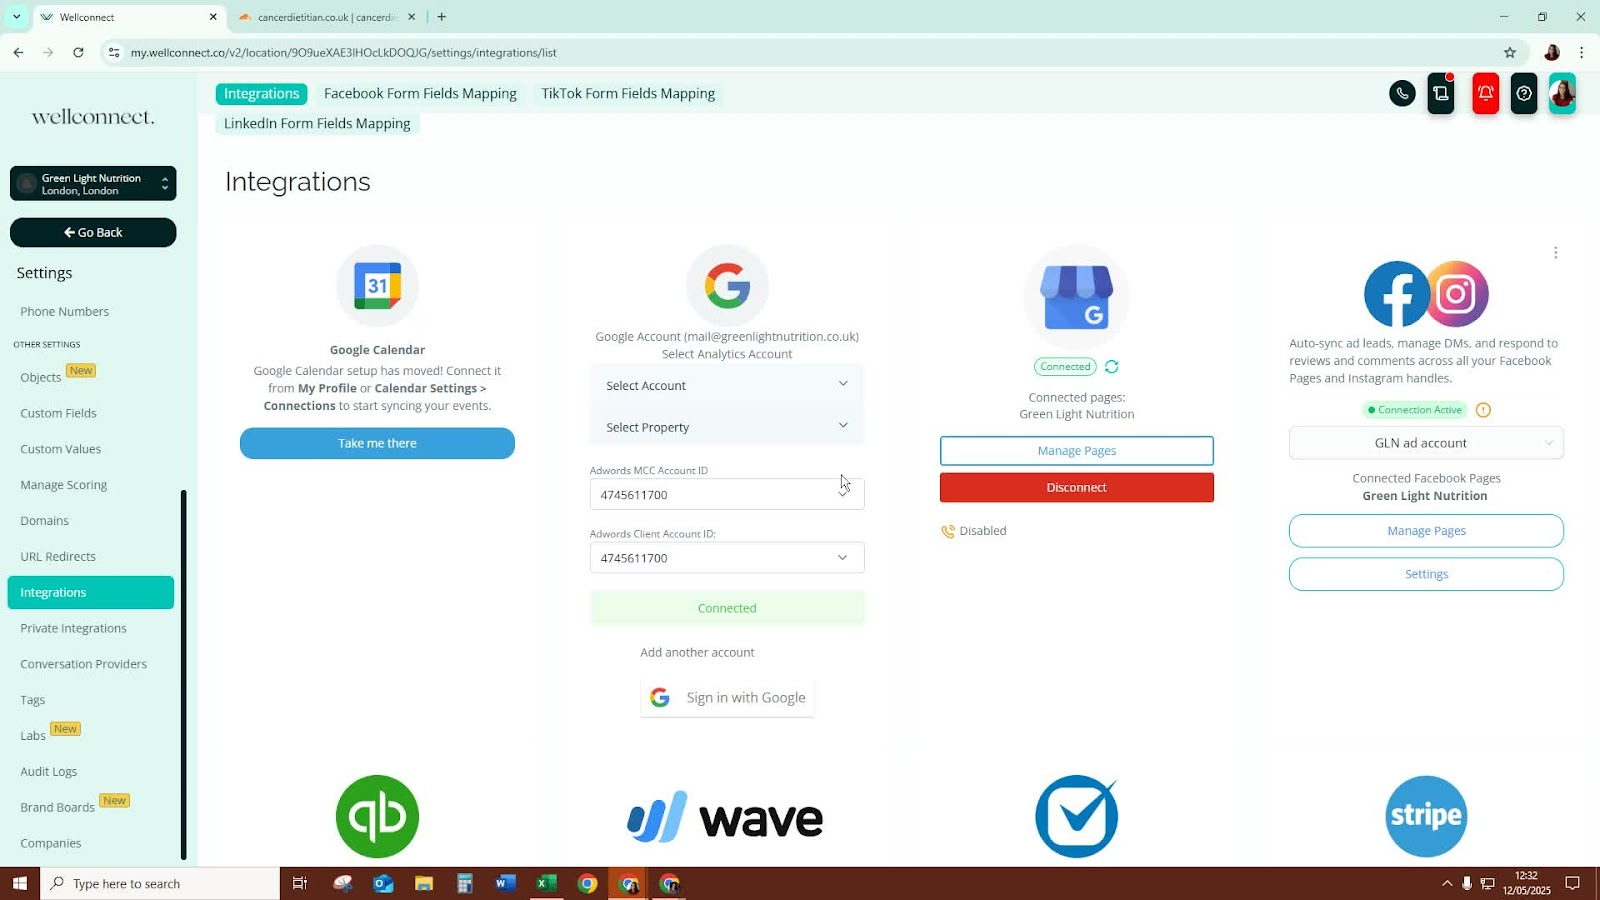Switch to the cancerdietitian.co.uk browser tab

pos(326,17)
